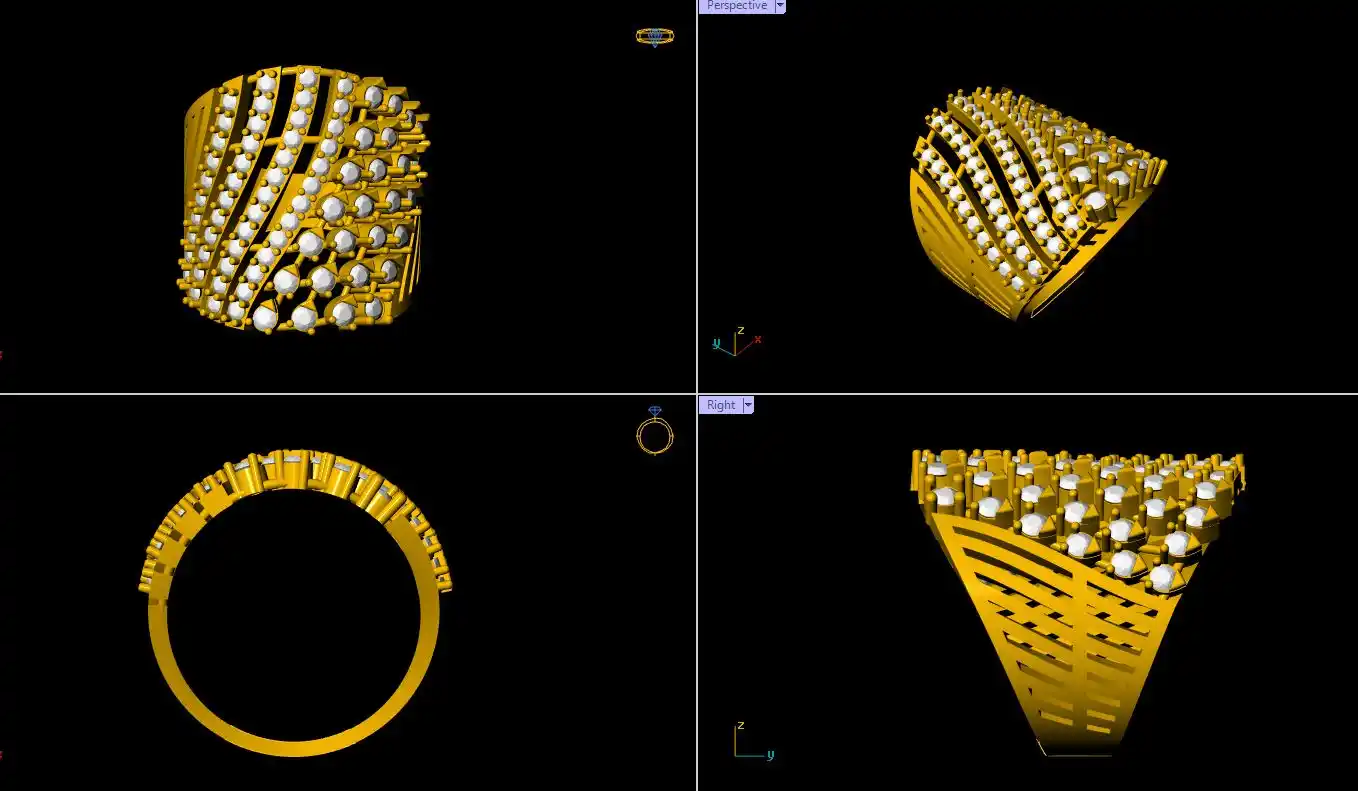The image size is (1358, 791).
Task: Click the XYZ axis gizmo in Perspective viewport
Action: pos(736,343)
